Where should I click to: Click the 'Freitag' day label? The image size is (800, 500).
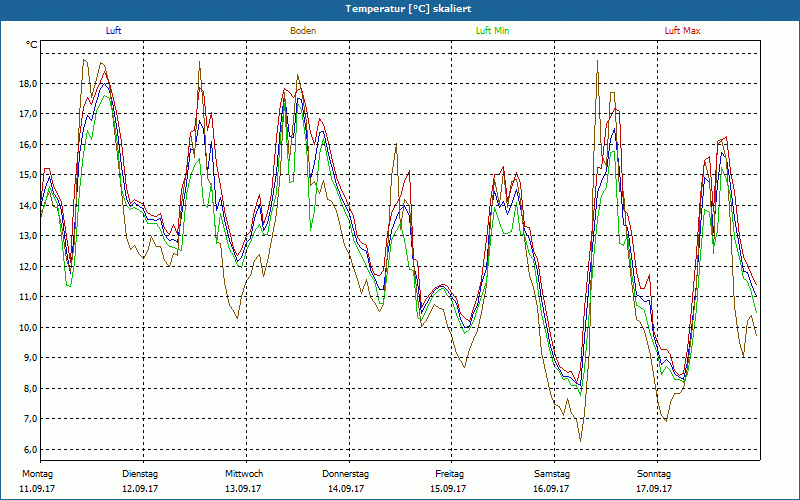point(449,474)
